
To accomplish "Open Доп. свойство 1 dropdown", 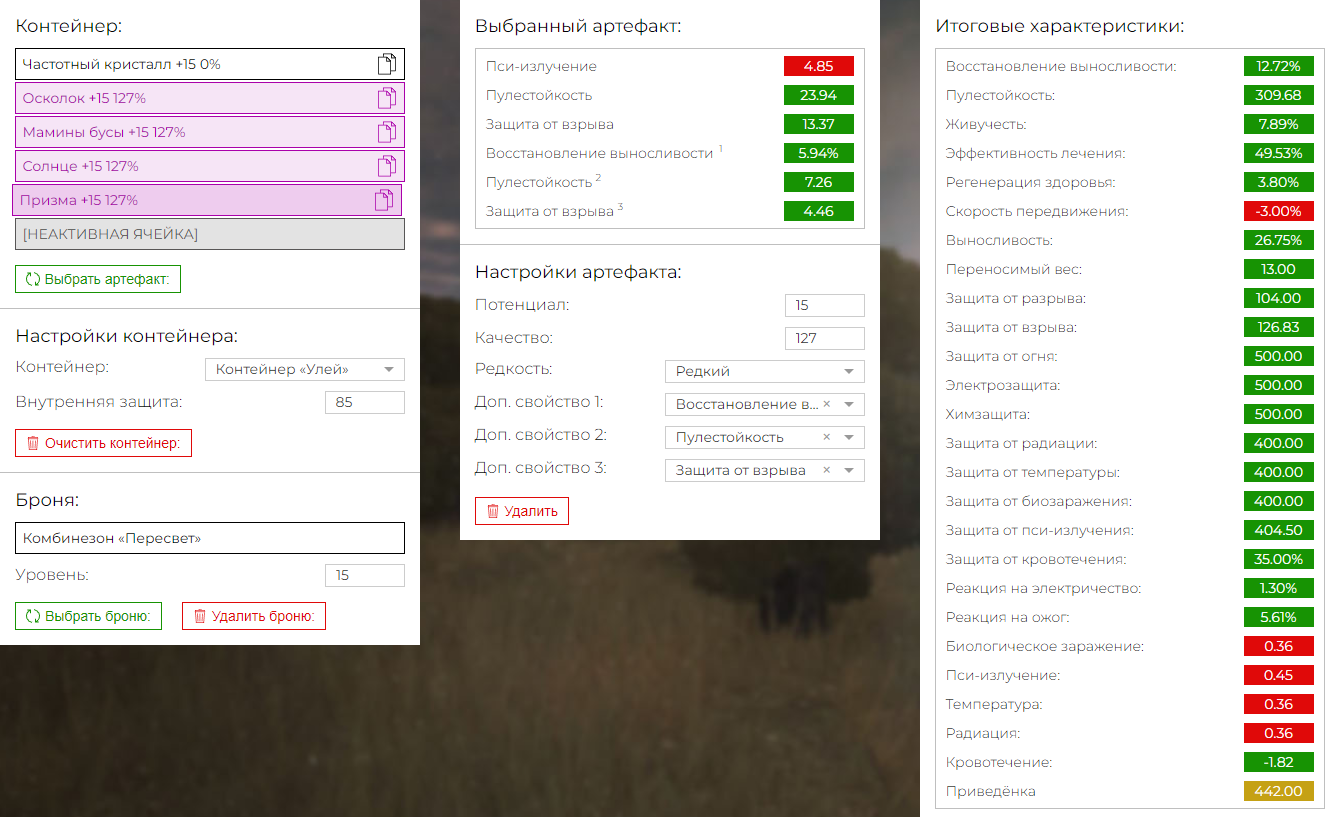I will coord(849,405).
